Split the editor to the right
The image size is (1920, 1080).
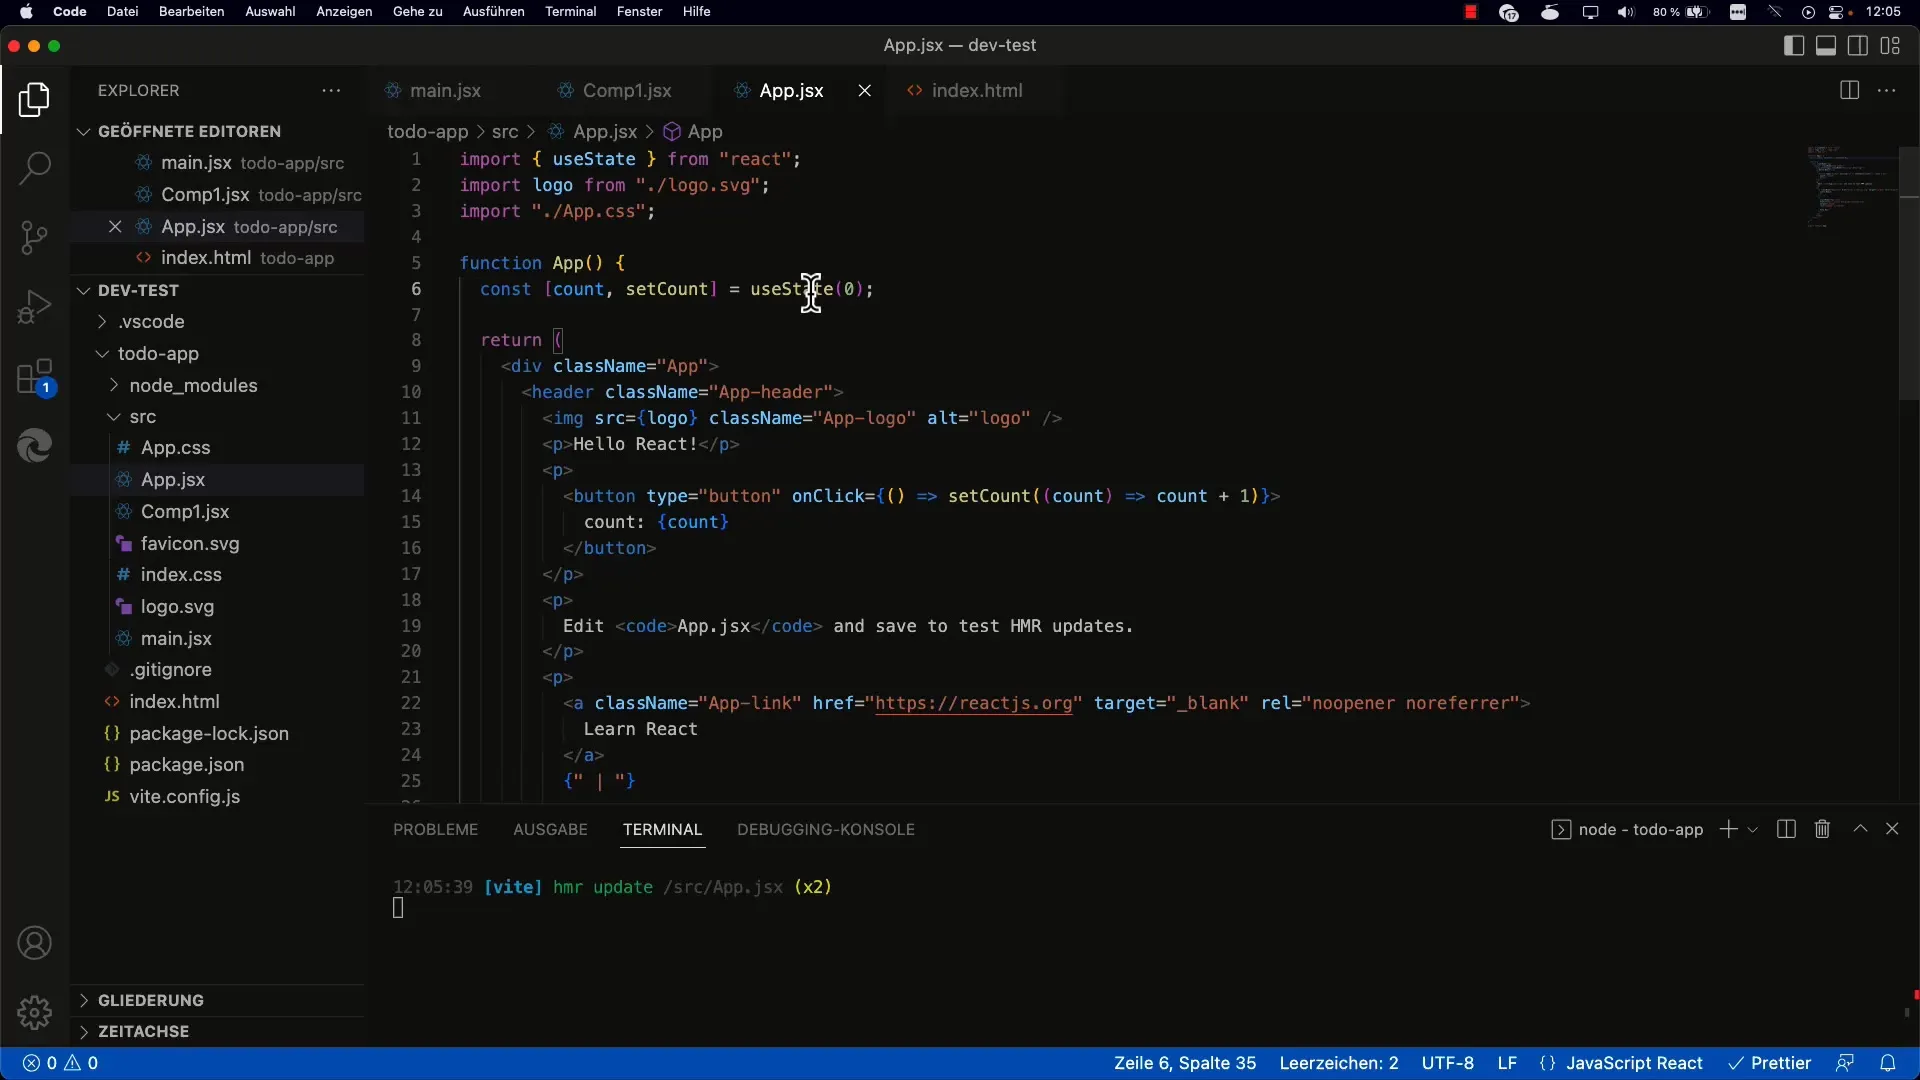point(1849,91)
